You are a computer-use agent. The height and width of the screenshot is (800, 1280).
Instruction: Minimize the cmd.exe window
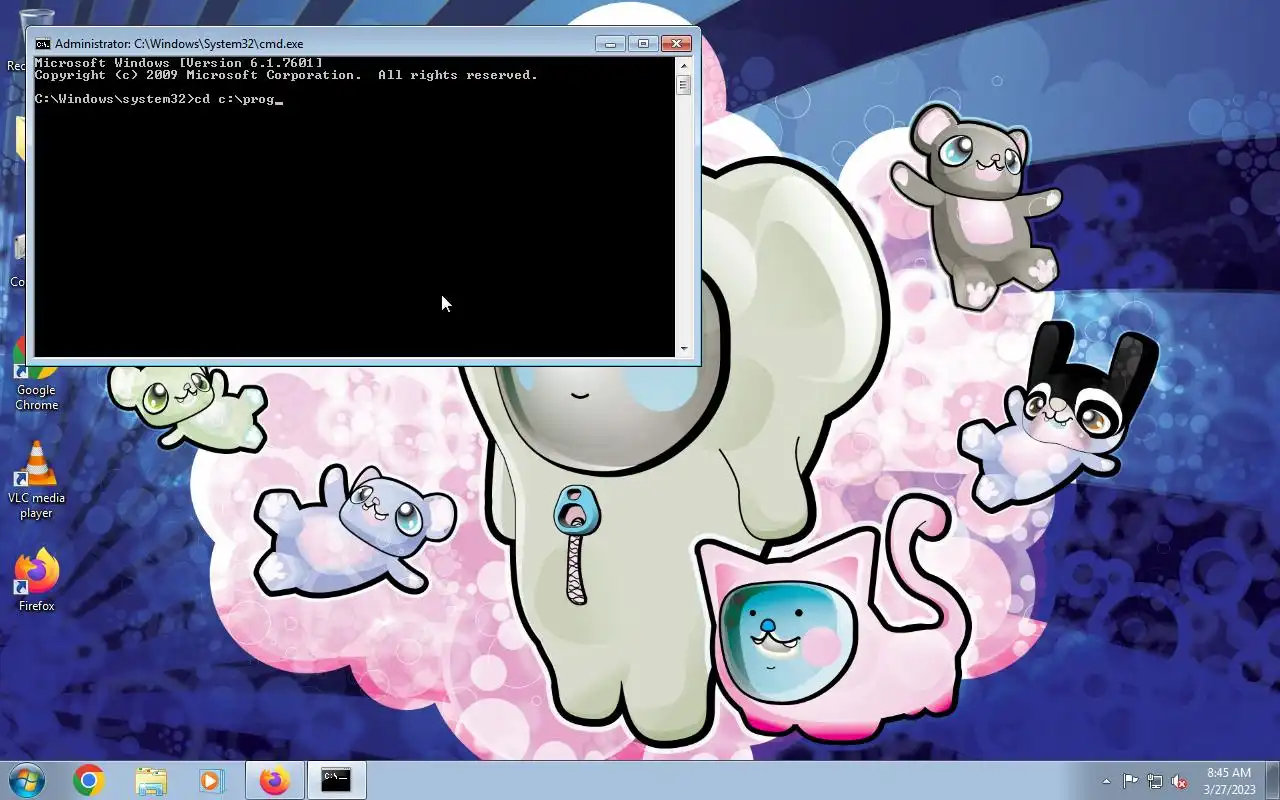(610, 43)
